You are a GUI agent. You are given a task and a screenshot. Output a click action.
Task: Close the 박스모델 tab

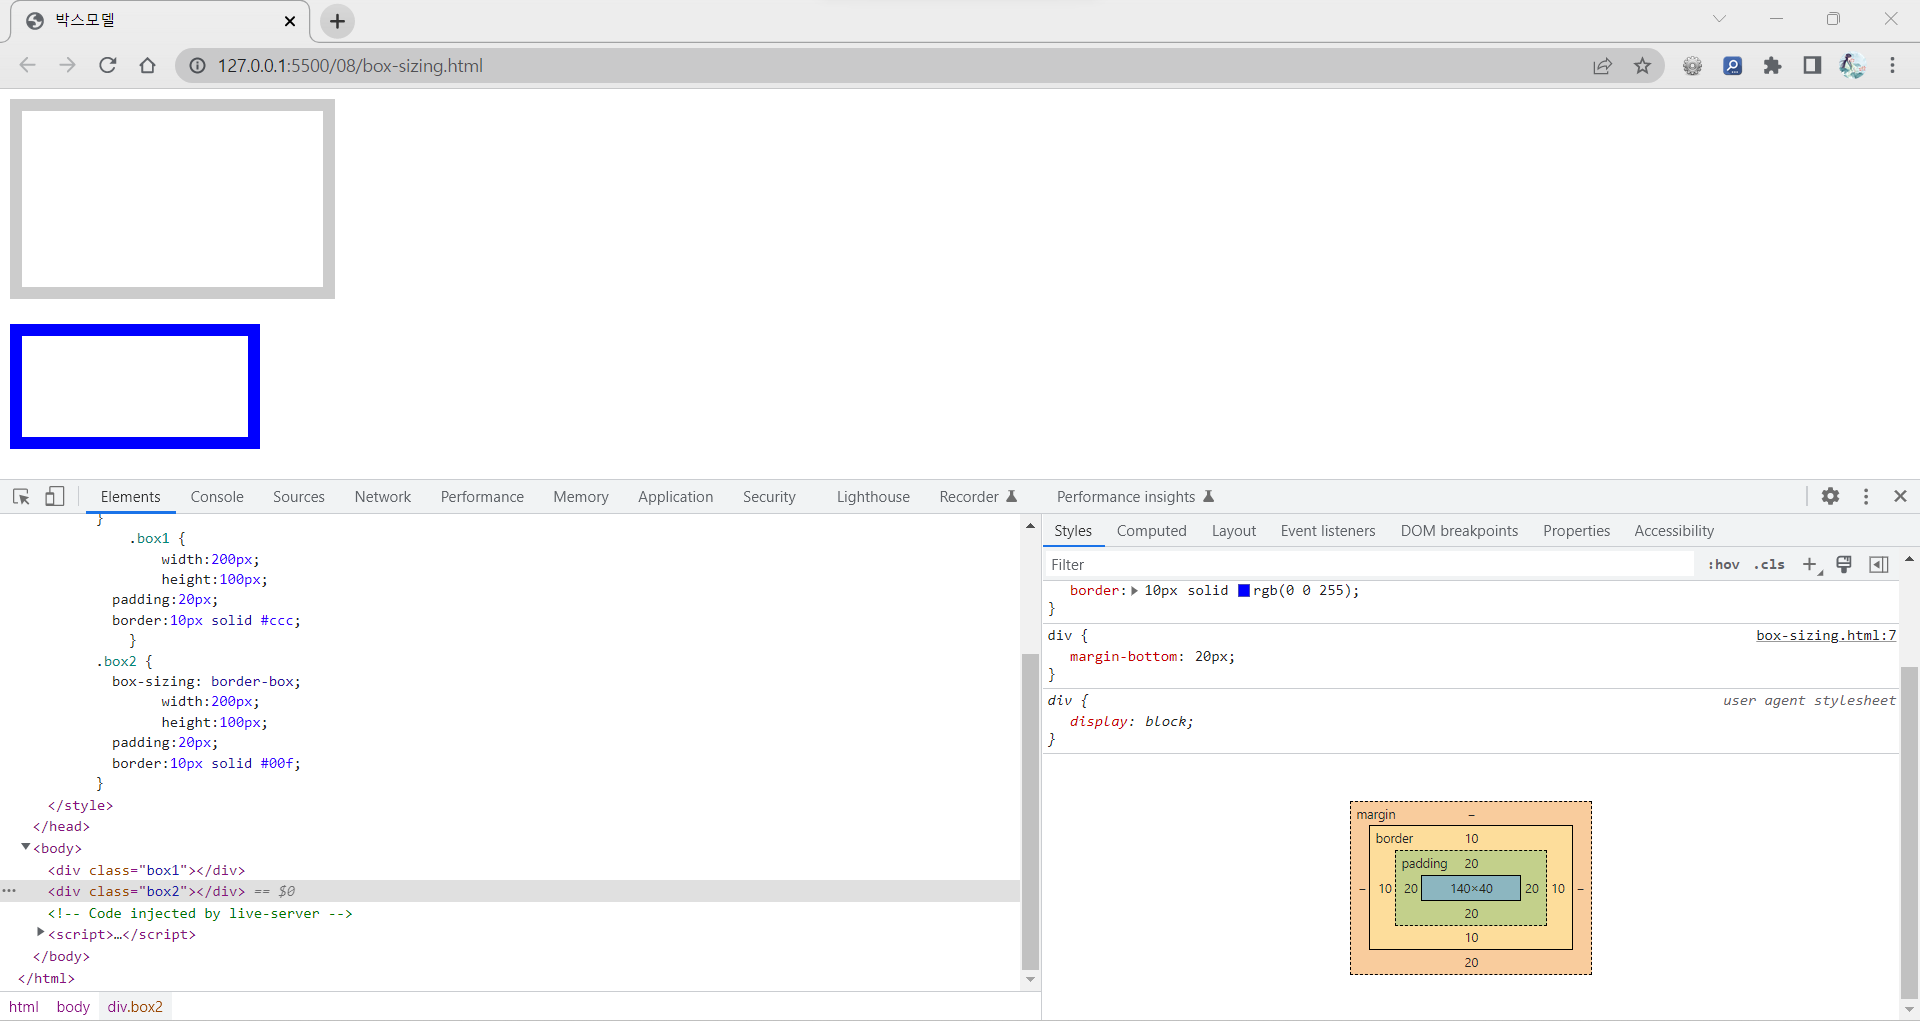pyautogui.click(x=290, y=21)
